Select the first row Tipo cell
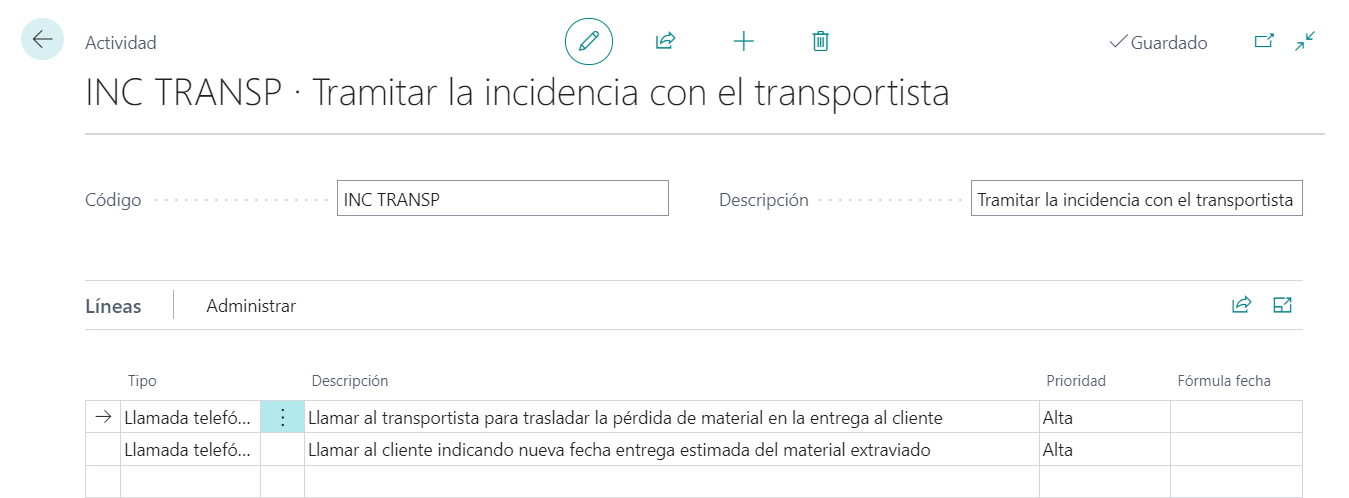 click(x=189, y=418)
